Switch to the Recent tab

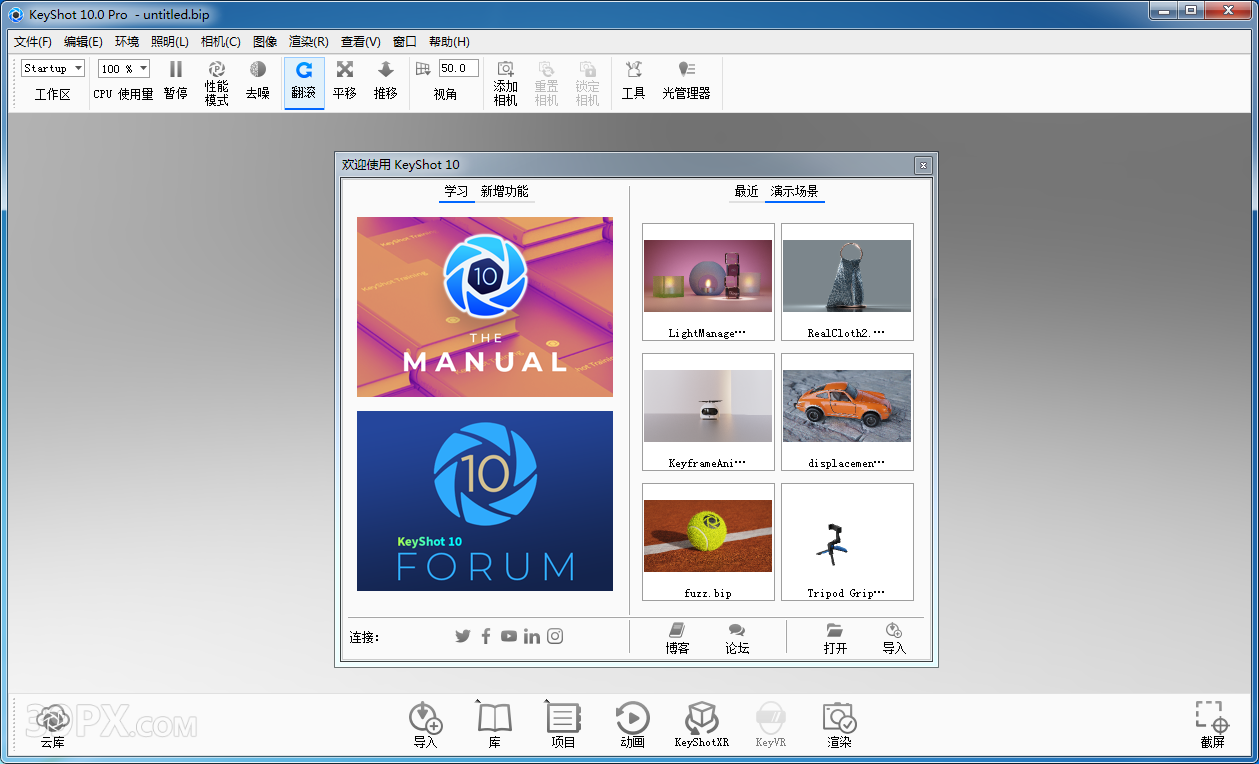(746, 192)
